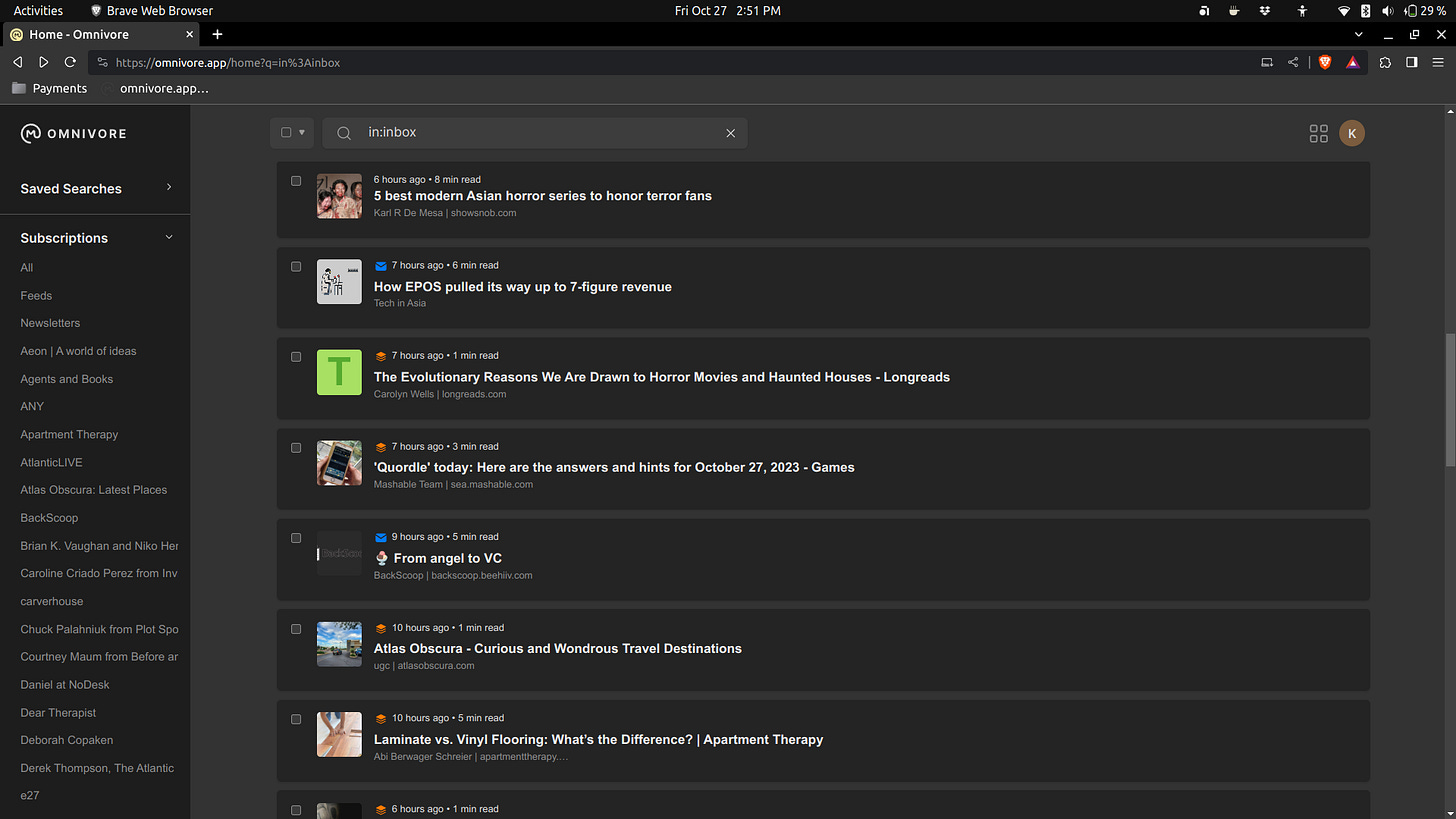Click the volume speaker icon in top bar
Image resolution: width=1456 pixels, height=819 pixels.
pos(1388,10)
